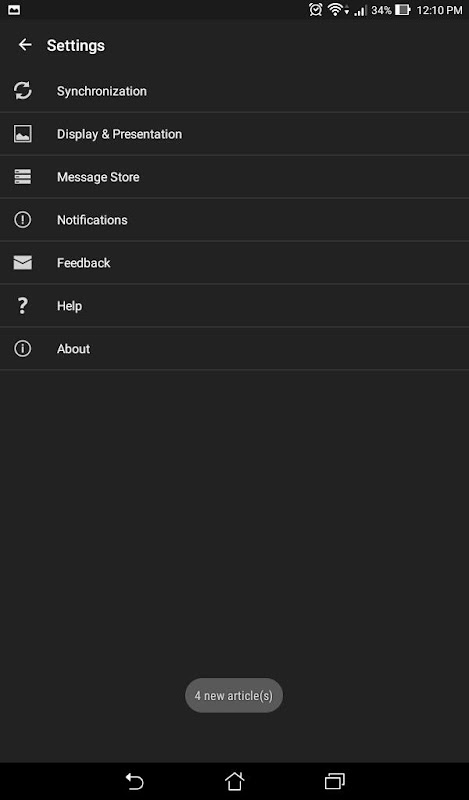The width and height of the screenshot is (469, 800).
Task: Open Display & Presentation settings
Action: coord(234,134)
